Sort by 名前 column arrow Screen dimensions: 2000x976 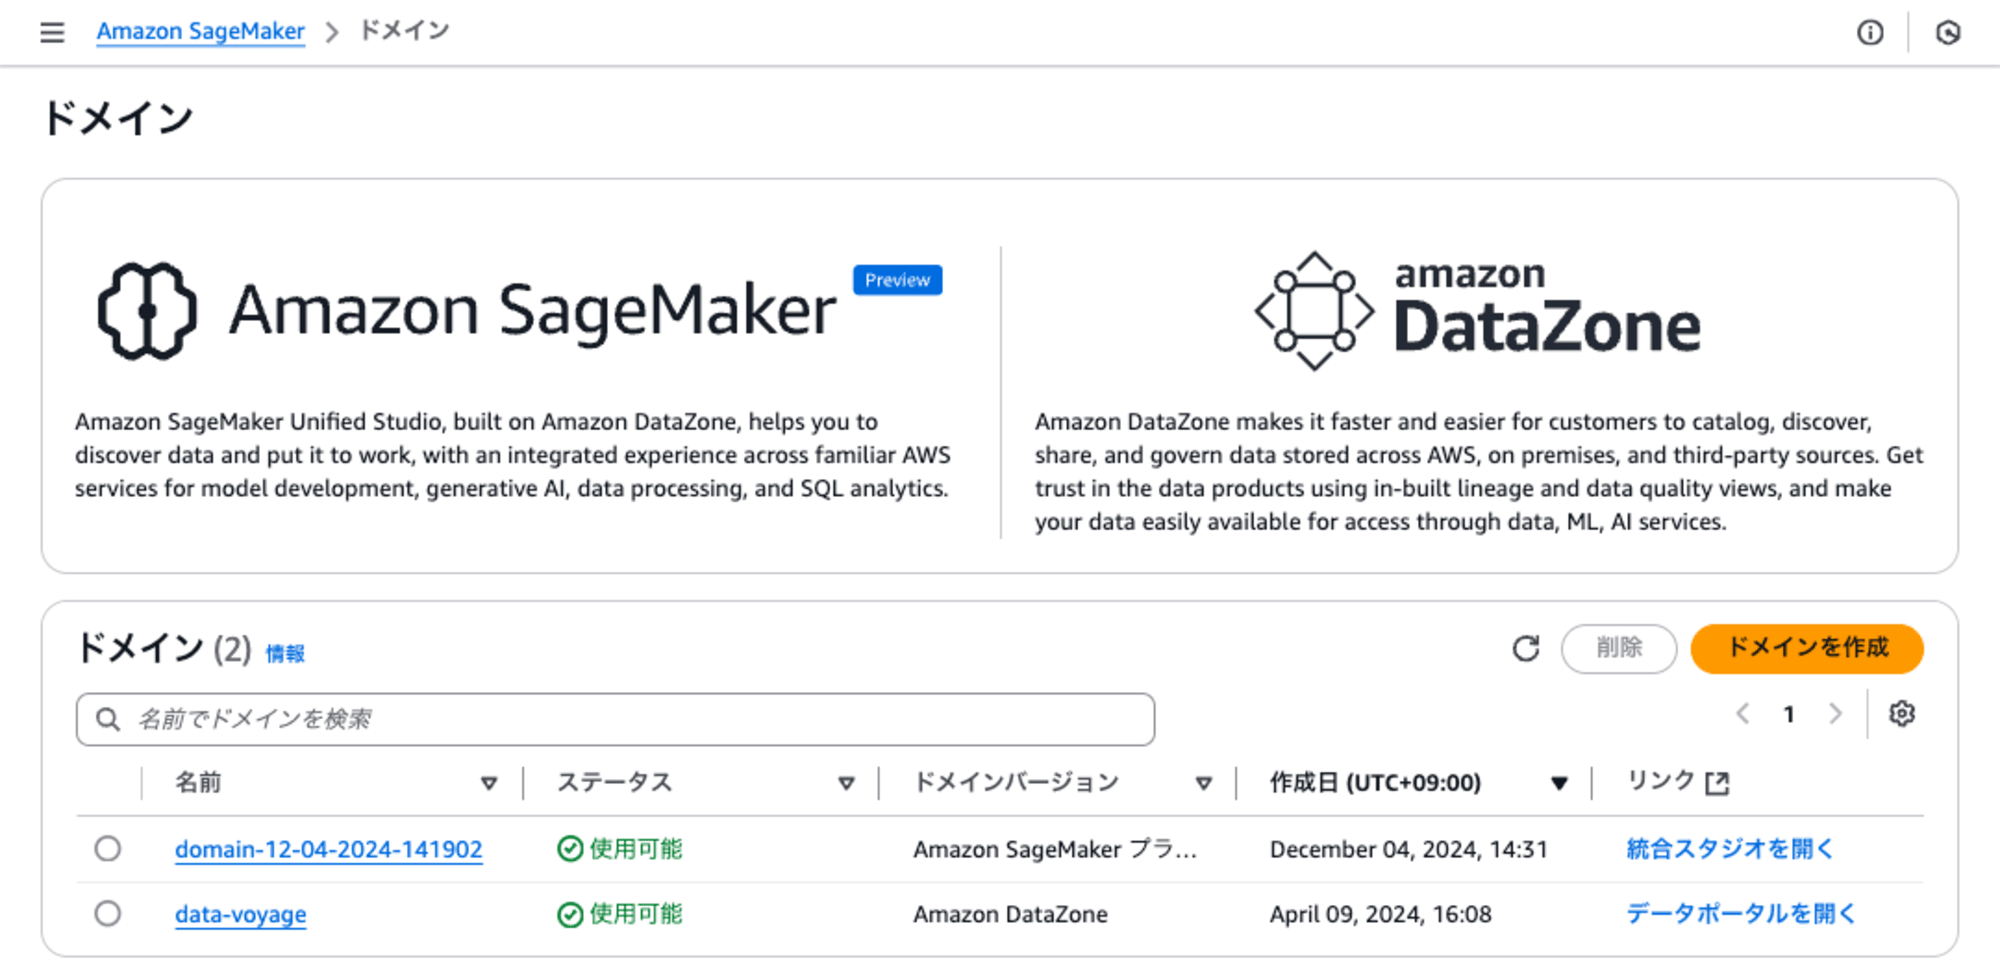click(489, 783)
